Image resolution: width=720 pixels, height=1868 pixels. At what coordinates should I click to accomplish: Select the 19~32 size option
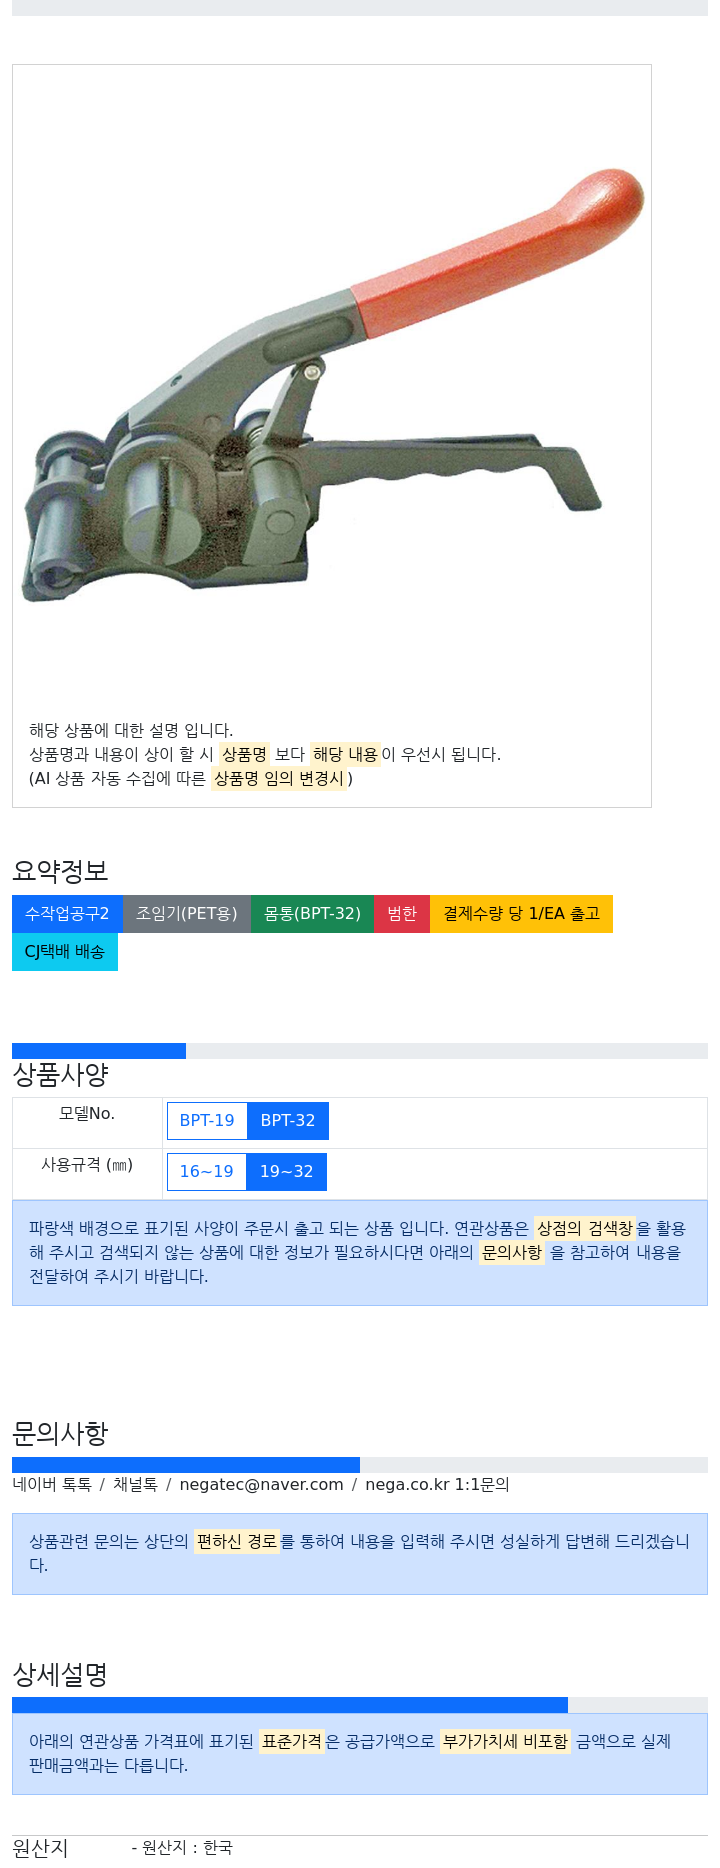(x=286, y=1172)
